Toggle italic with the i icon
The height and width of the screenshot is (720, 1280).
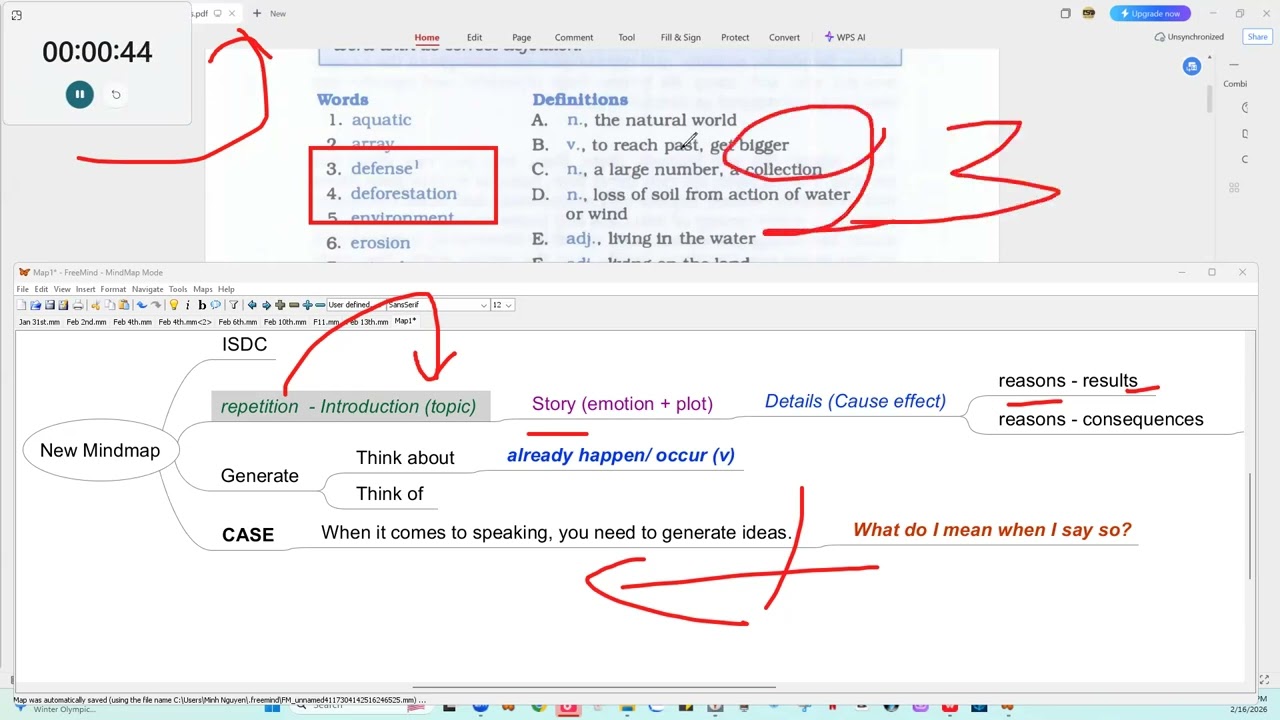[x=187, y=305]
